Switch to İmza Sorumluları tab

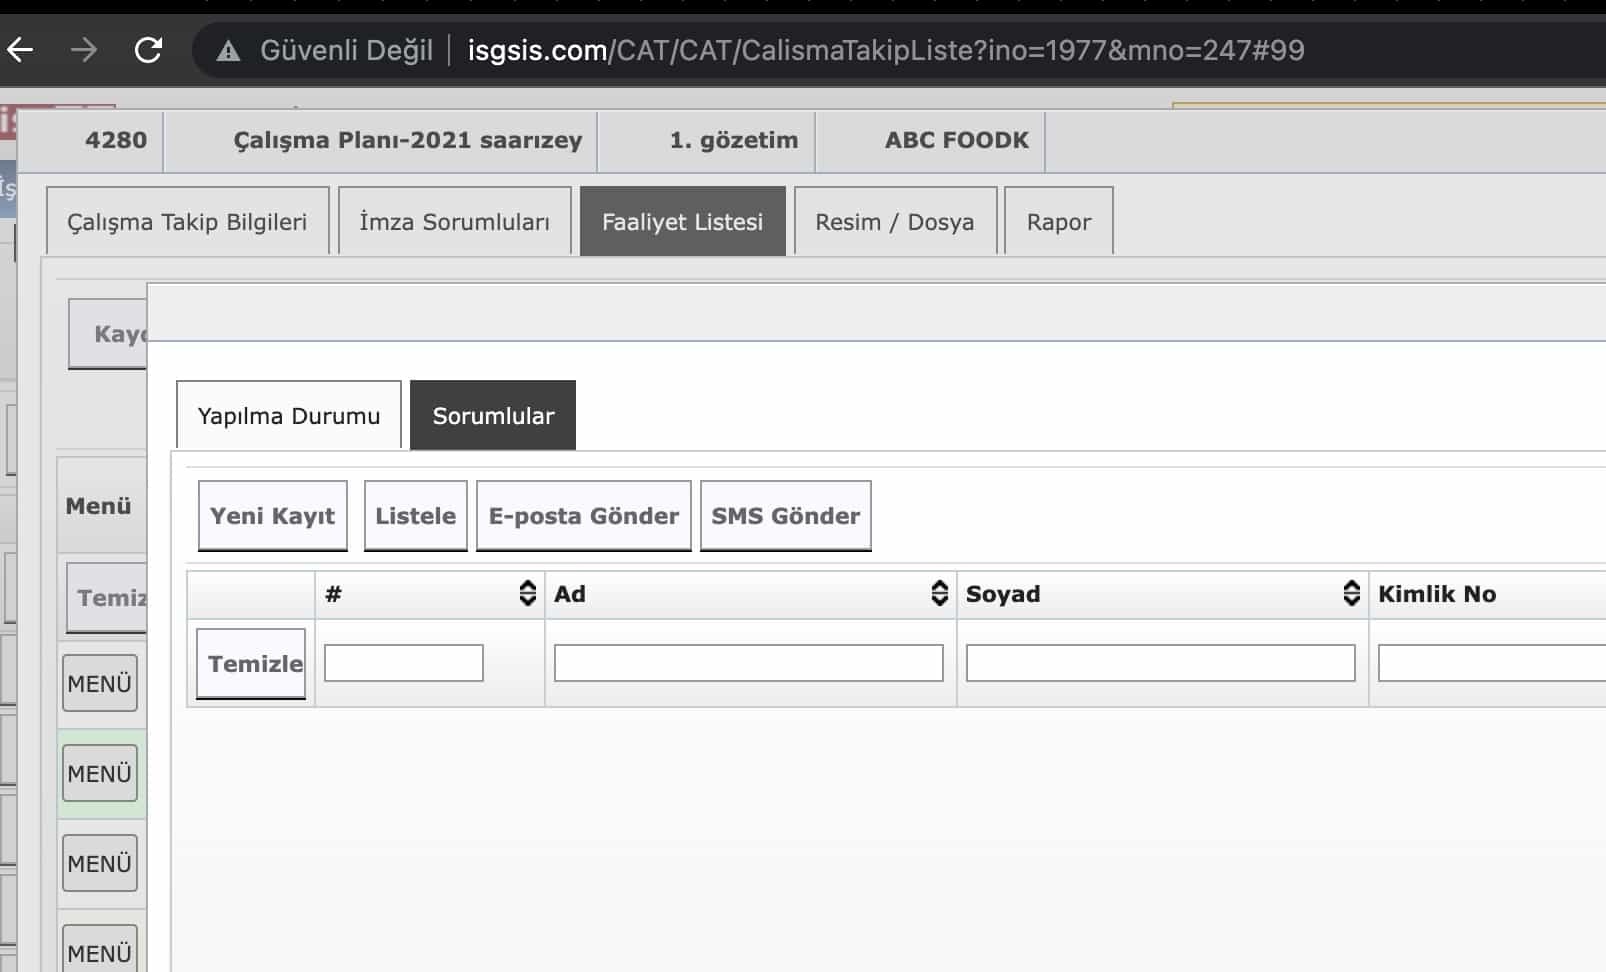[454, 222]
